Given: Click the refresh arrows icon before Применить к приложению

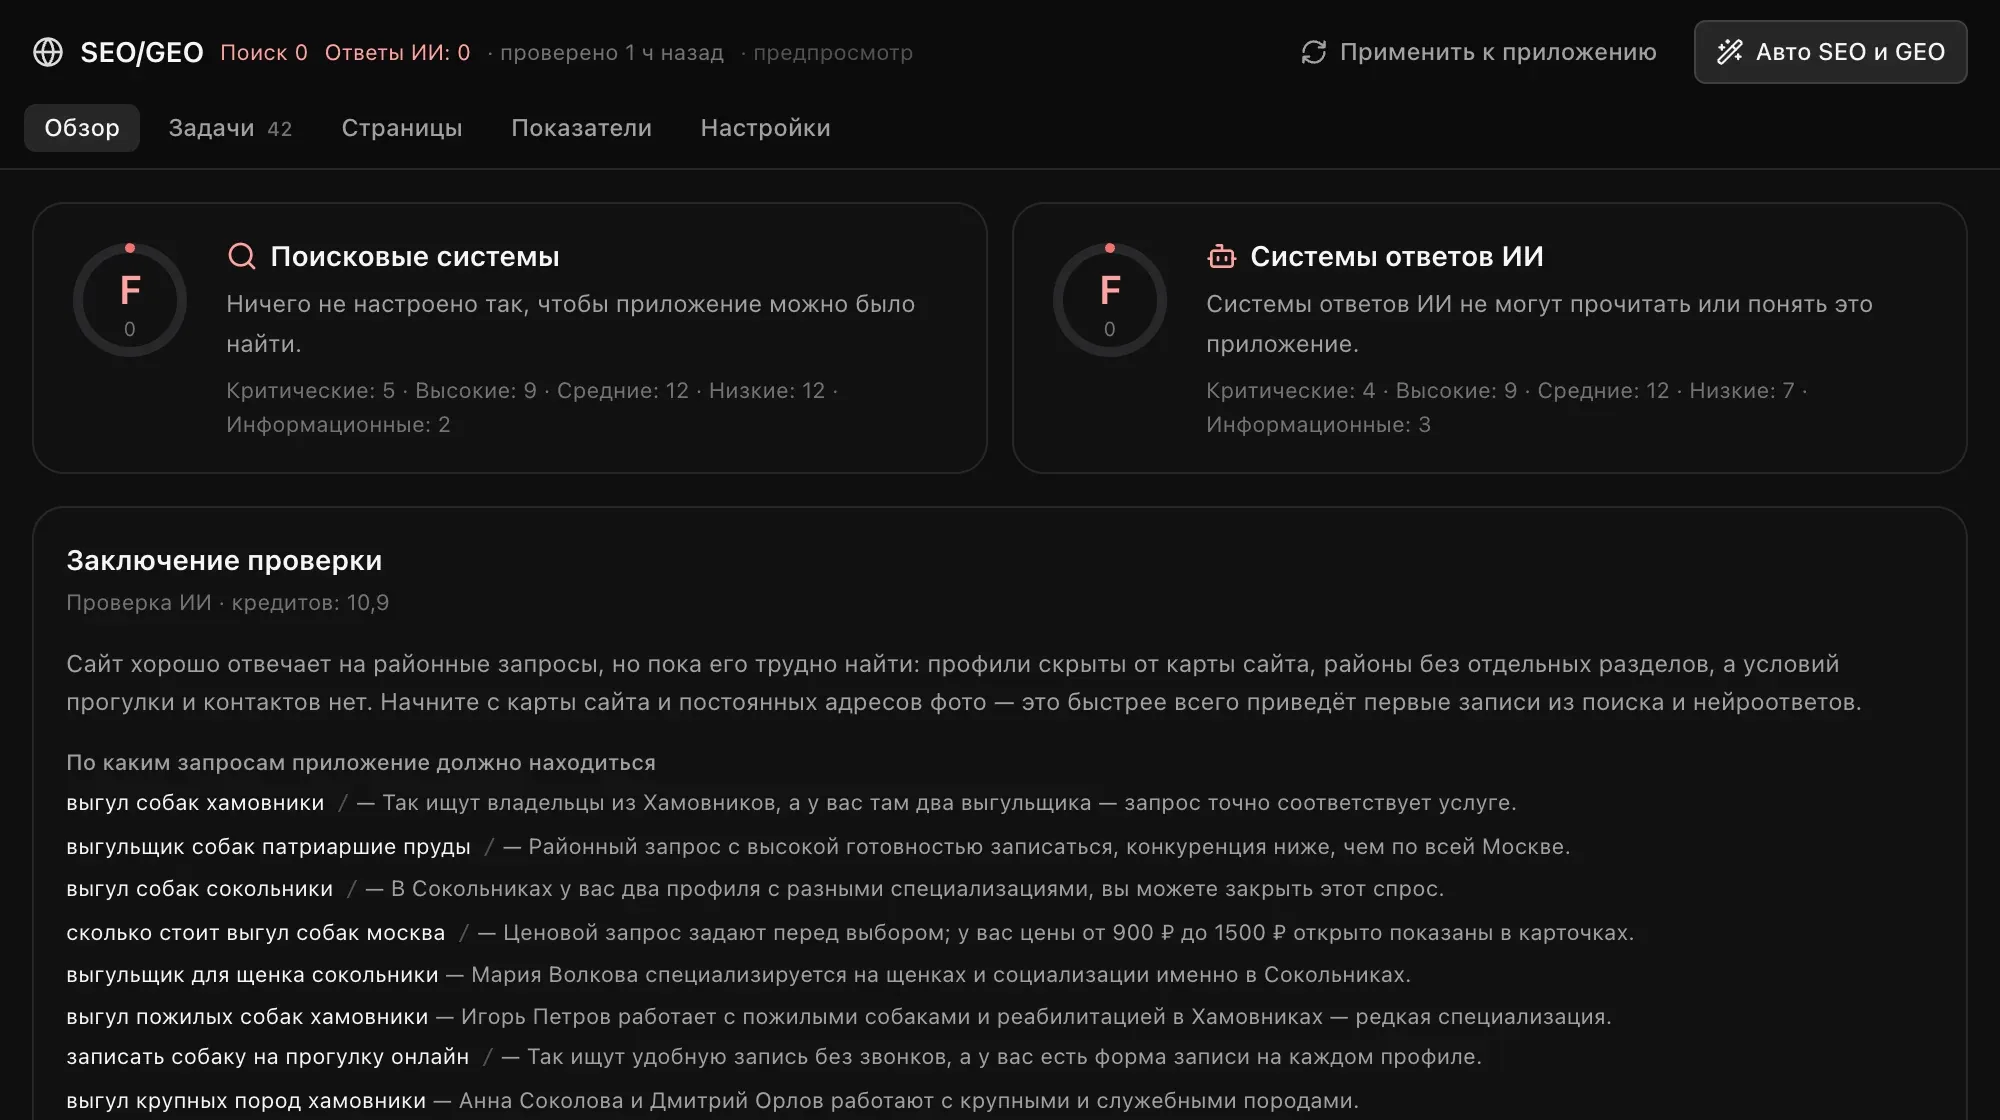Looking at the screenshot, I should pos(1313,52).
